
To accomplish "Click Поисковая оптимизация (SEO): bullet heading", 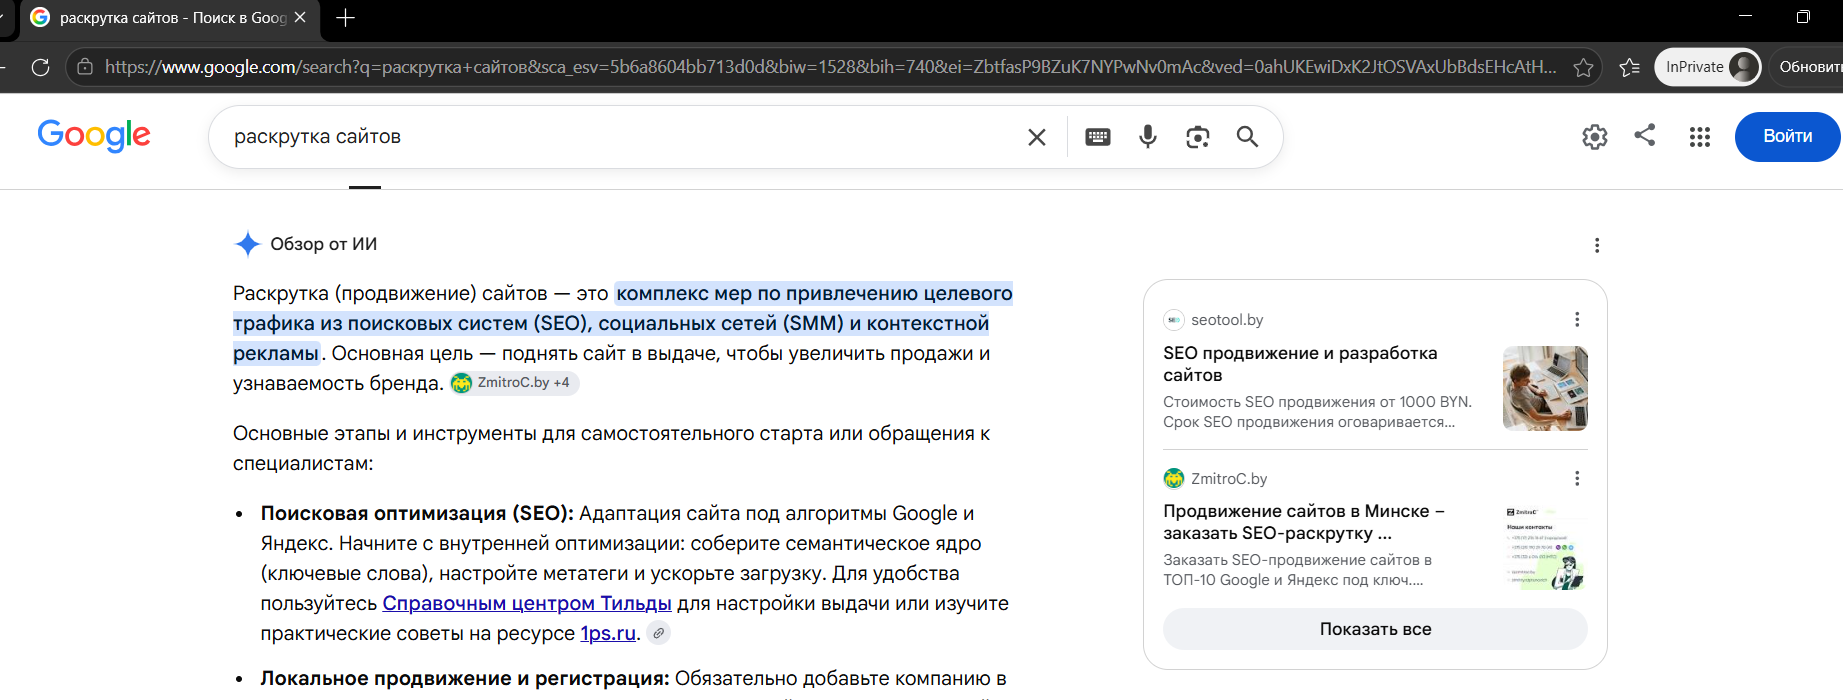I will click(x=417, y=513).
